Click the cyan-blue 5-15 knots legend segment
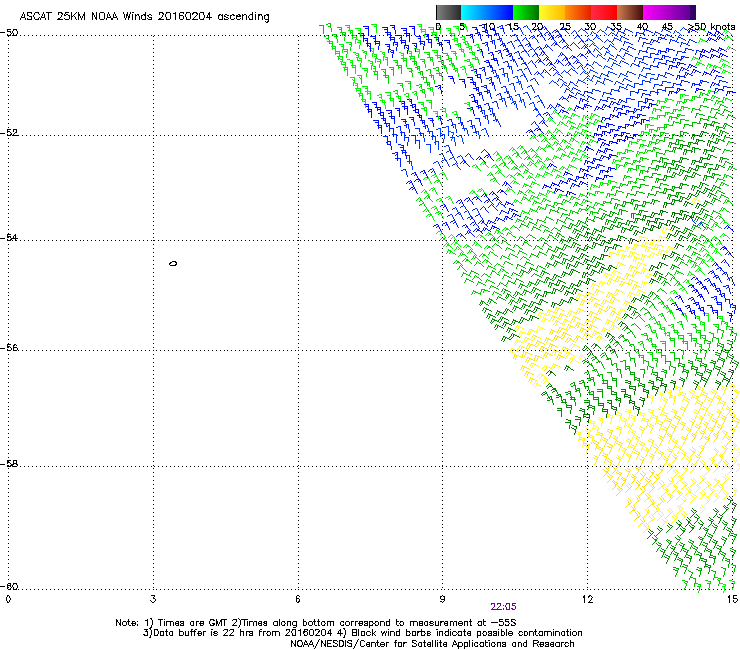The width and height of the screenshot is (740, 650). pos(487,12)
